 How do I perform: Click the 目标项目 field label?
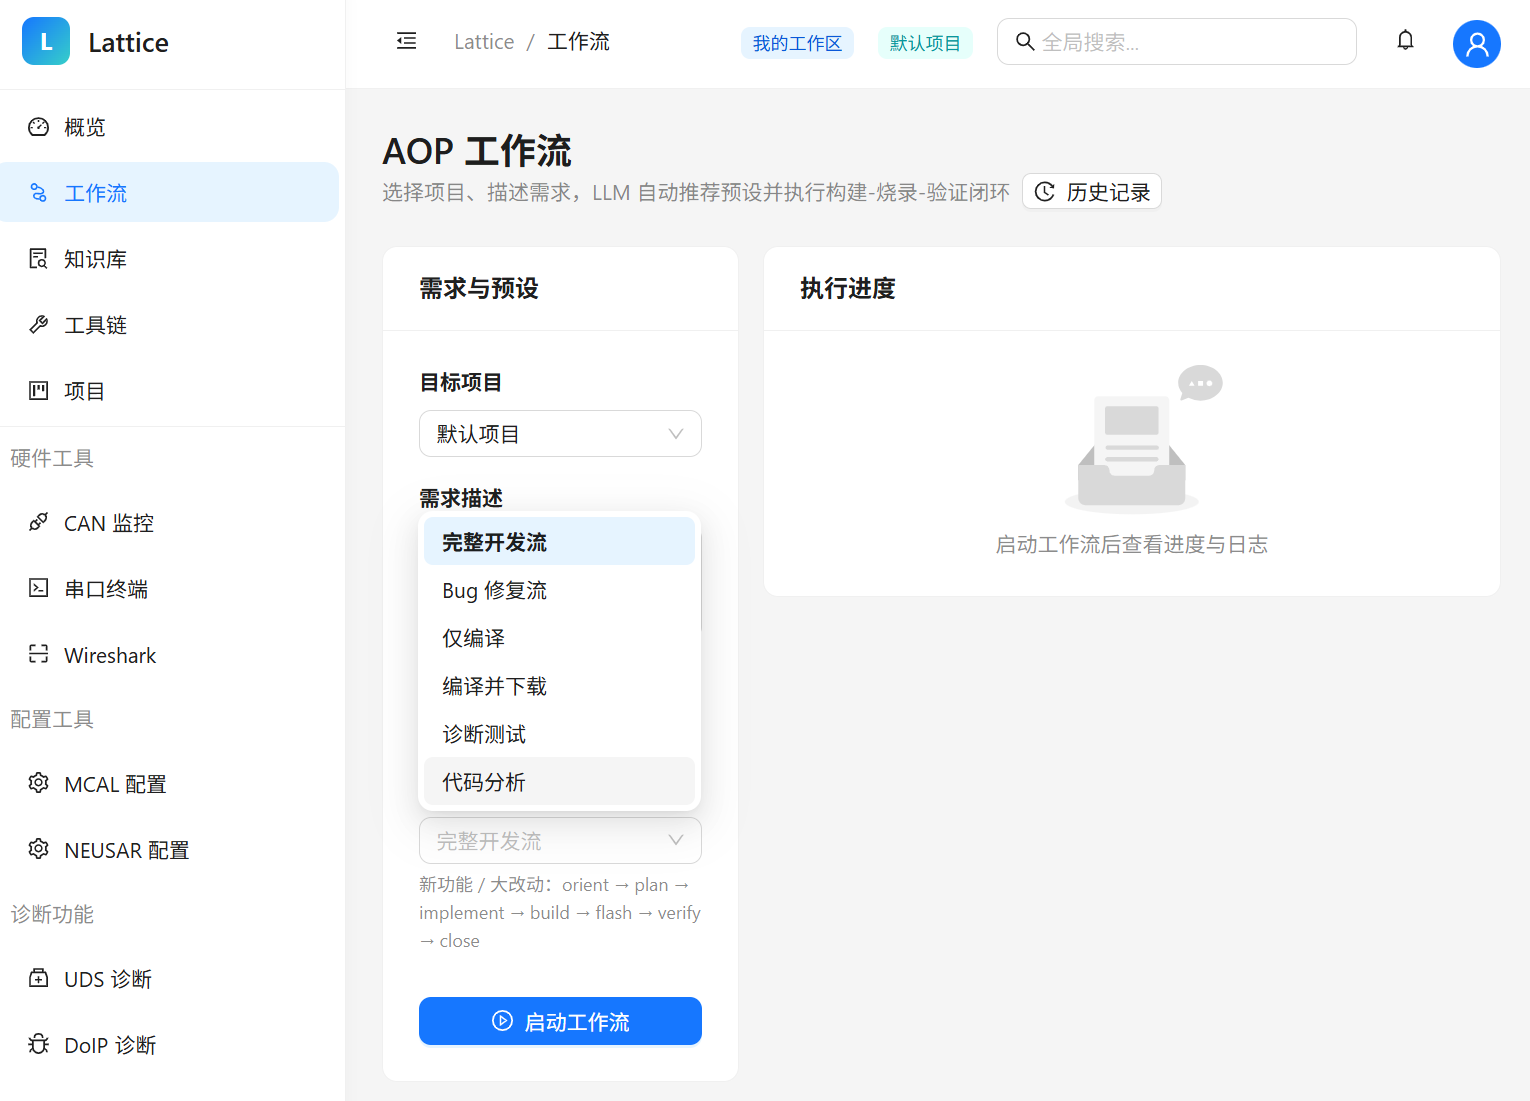(461, 382)
